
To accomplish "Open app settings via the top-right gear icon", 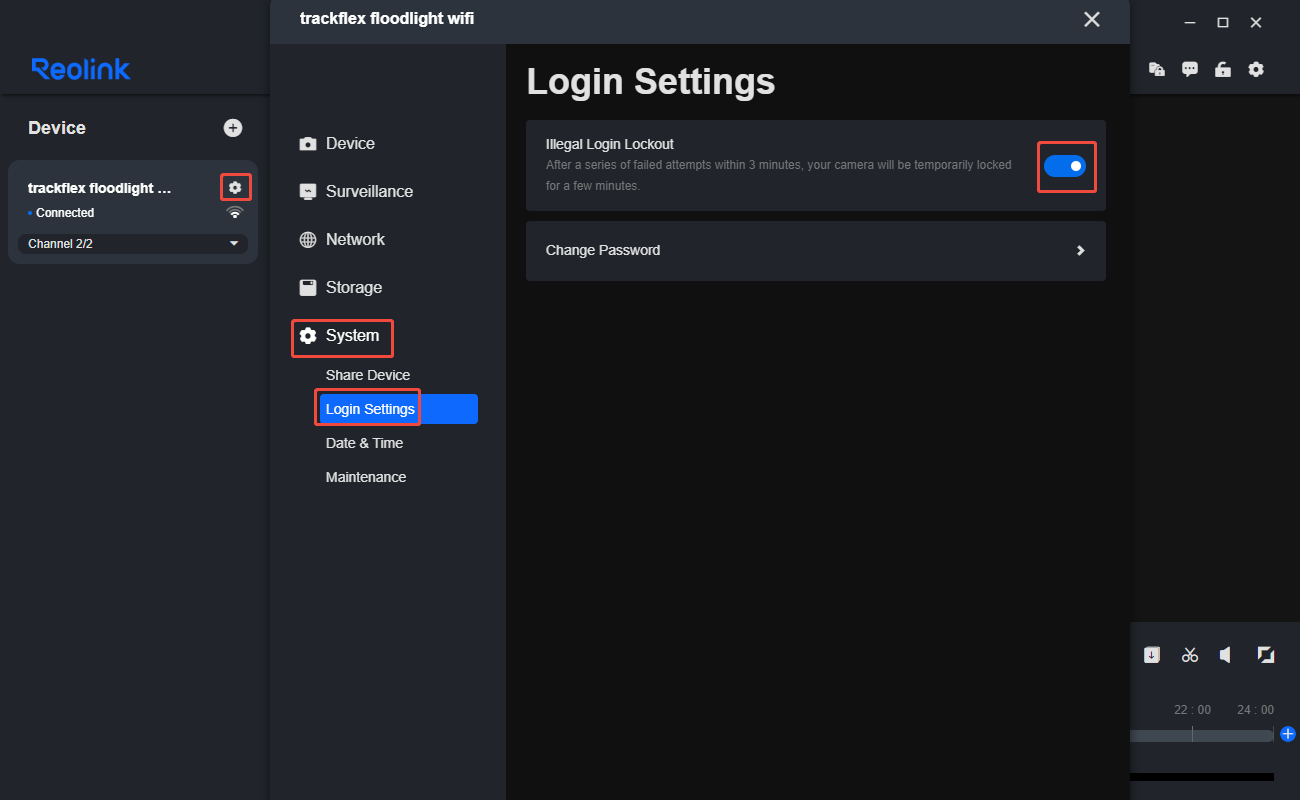I will (x=1256, y=69).
